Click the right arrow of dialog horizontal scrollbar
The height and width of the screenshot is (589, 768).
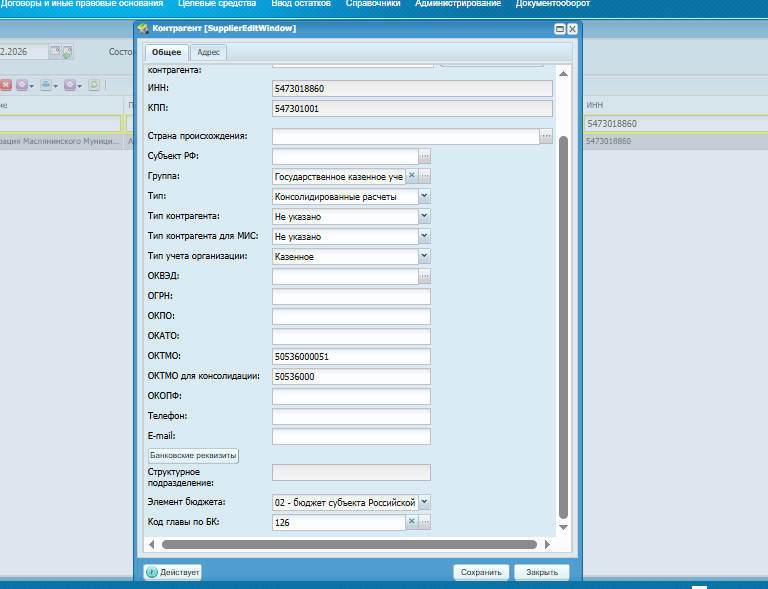click(x=547, y=544)
